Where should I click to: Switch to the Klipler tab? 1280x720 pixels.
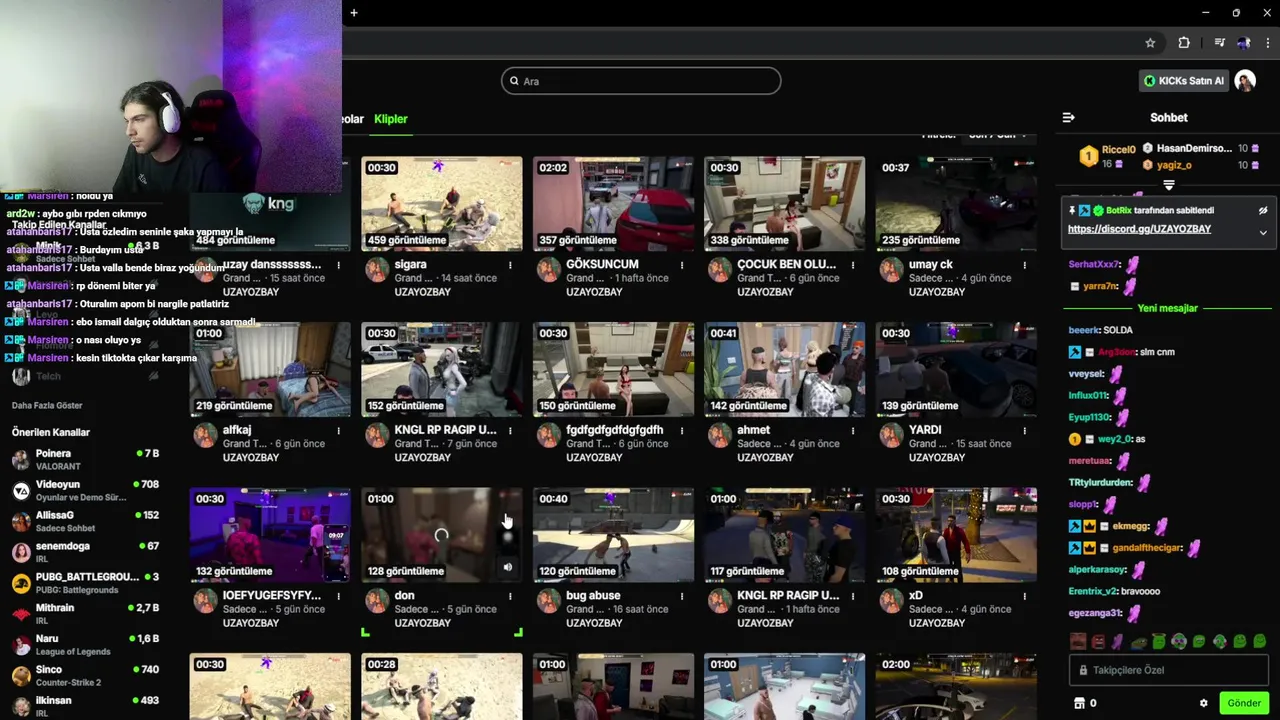(391, 119)
